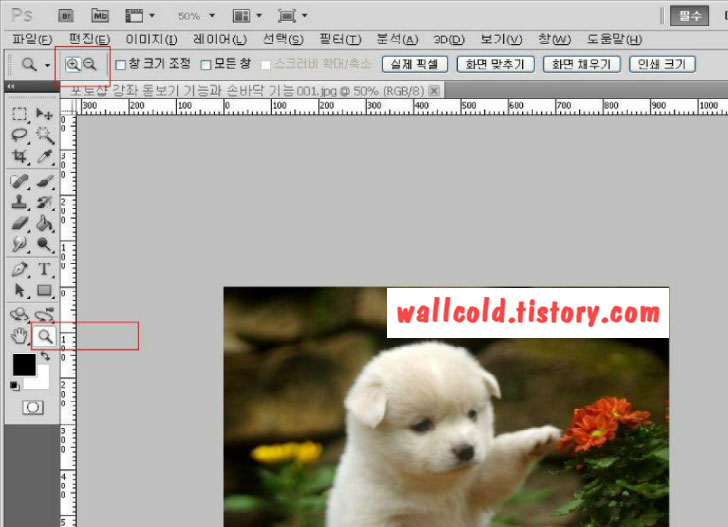The height and width of the screenshot is (527, 728).
Task: Open the 이미지(I) menu
Action: (151, 39)
